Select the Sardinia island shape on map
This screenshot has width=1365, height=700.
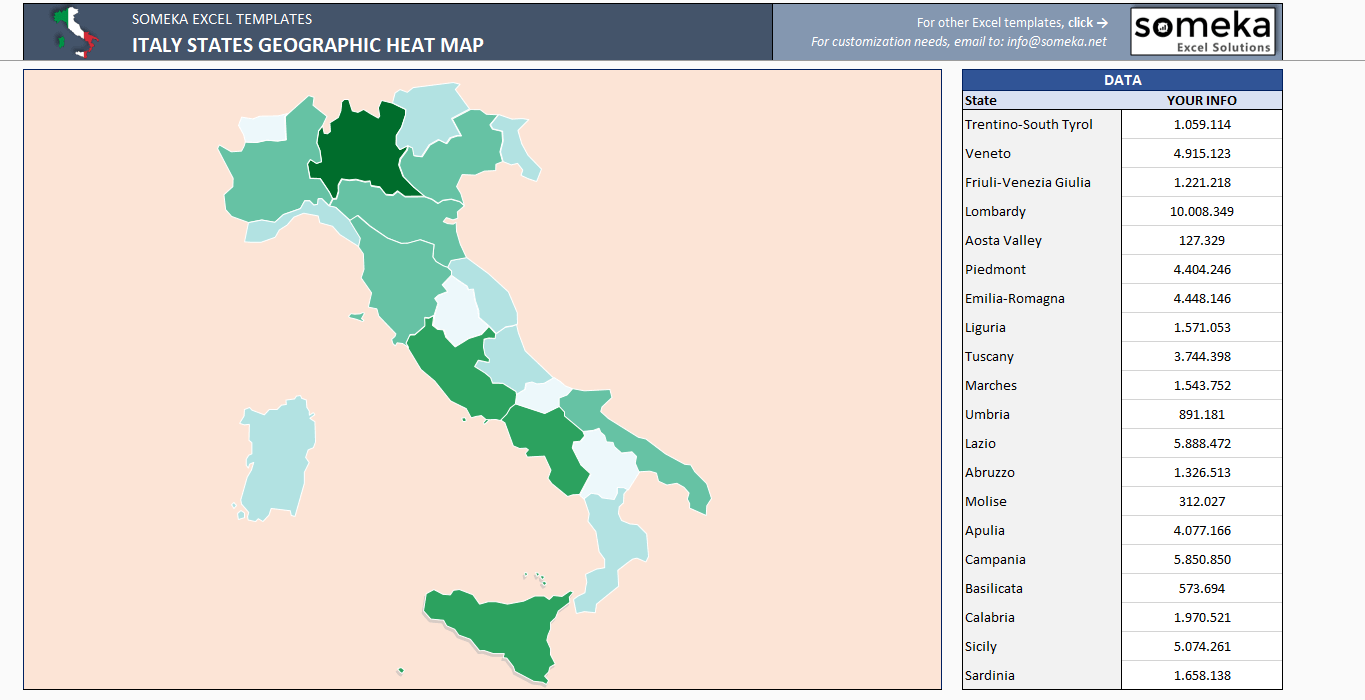(x=277, y=462)
